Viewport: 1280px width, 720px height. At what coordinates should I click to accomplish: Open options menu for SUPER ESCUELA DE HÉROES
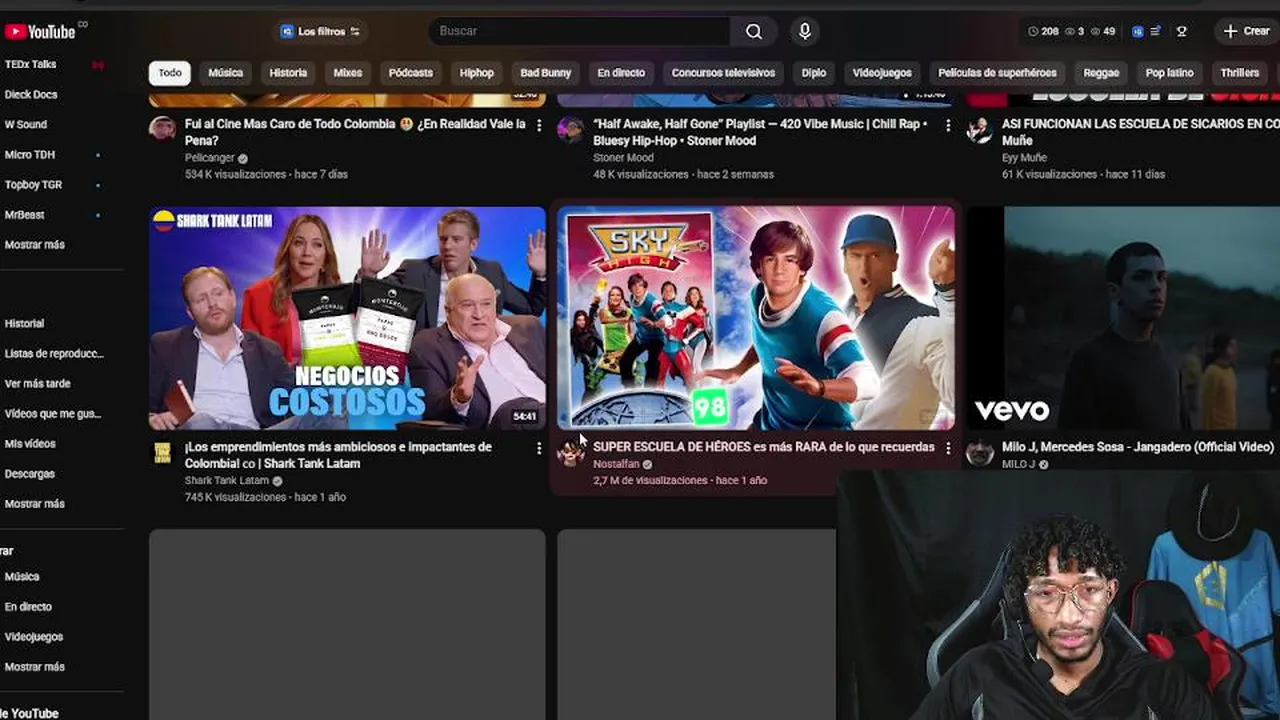pos(948,448)
